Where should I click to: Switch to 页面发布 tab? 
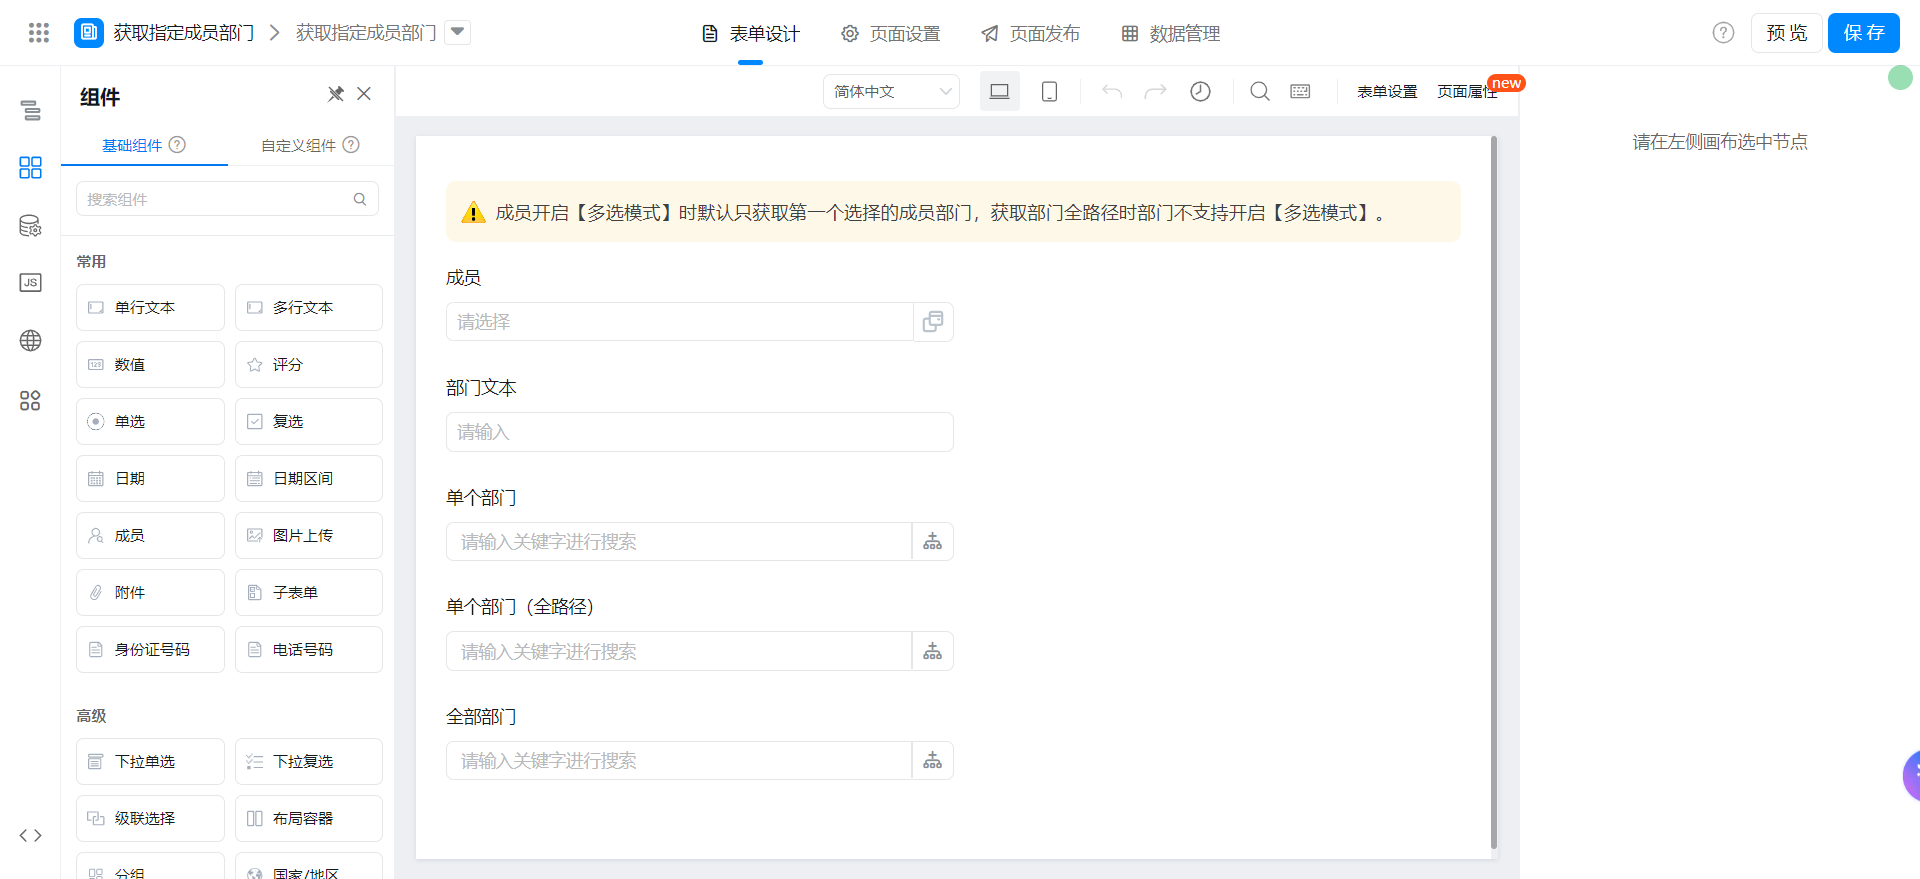click(x=1031, y=34)
